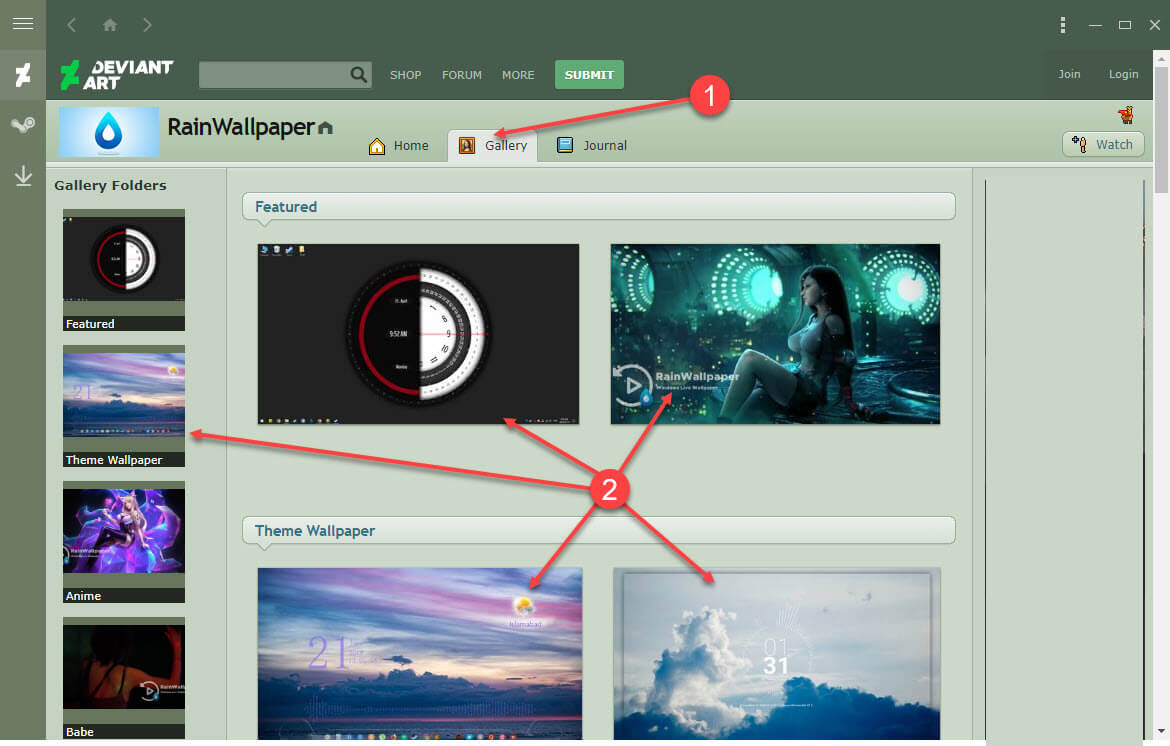Open the downloads sidebar icon
The height and width of the screenshot is (746, 1170).
pos(23,176)
